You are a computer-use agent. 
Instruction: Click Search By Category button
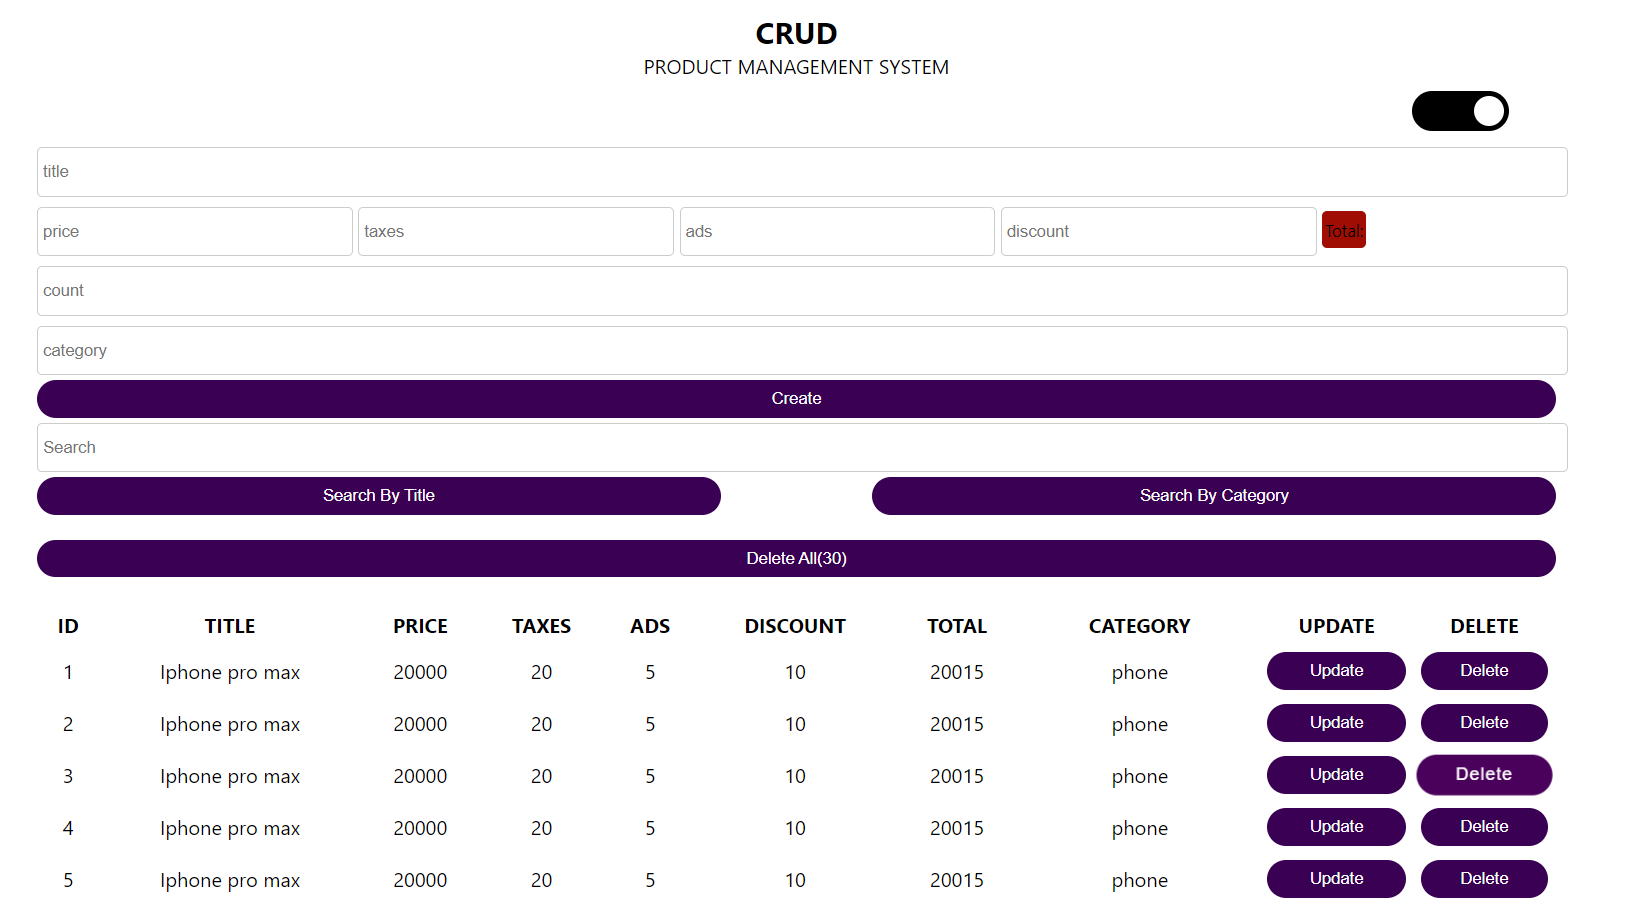[x=1213, y=495]
